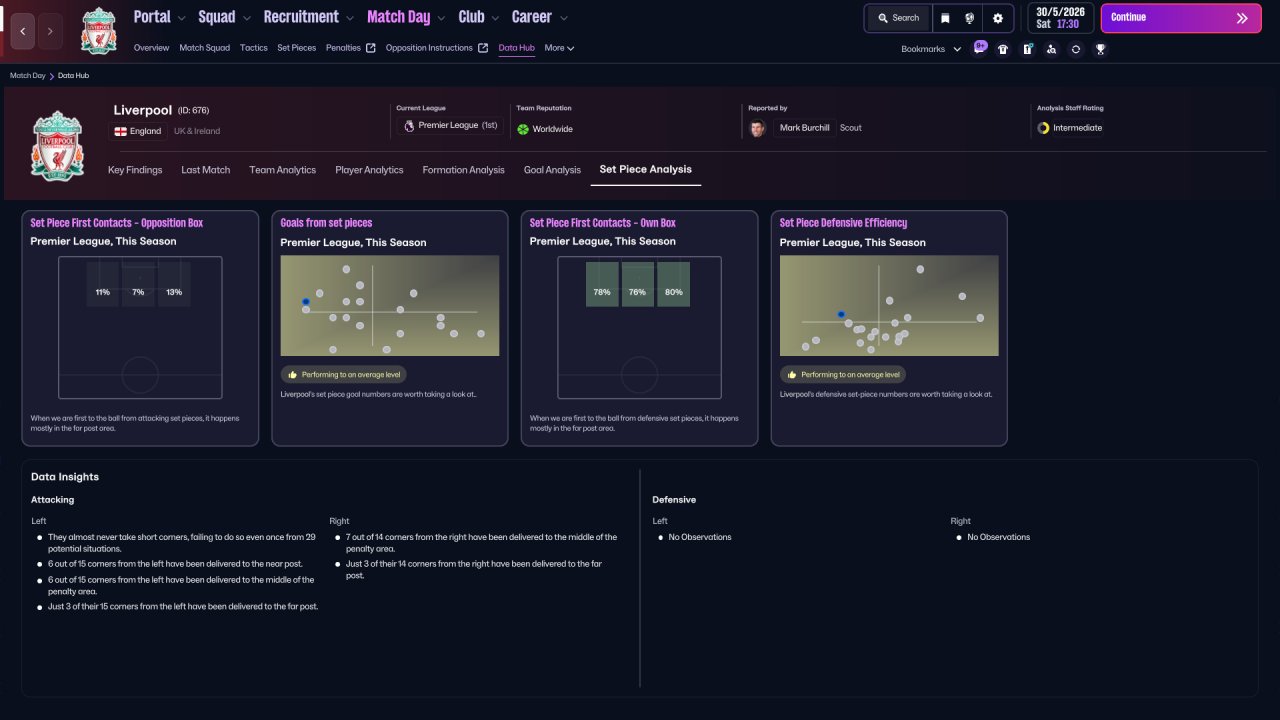This screenshot has width=1280, height=720.
Task: Click the Intermediate rating ring icon
Action: pos(1043,128)
